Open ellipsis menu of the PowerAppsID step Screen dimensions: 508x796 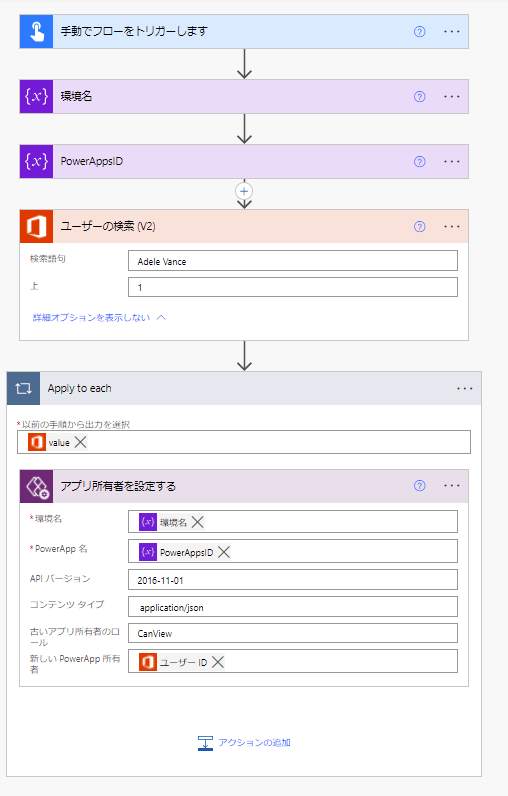tap(452, 161)
